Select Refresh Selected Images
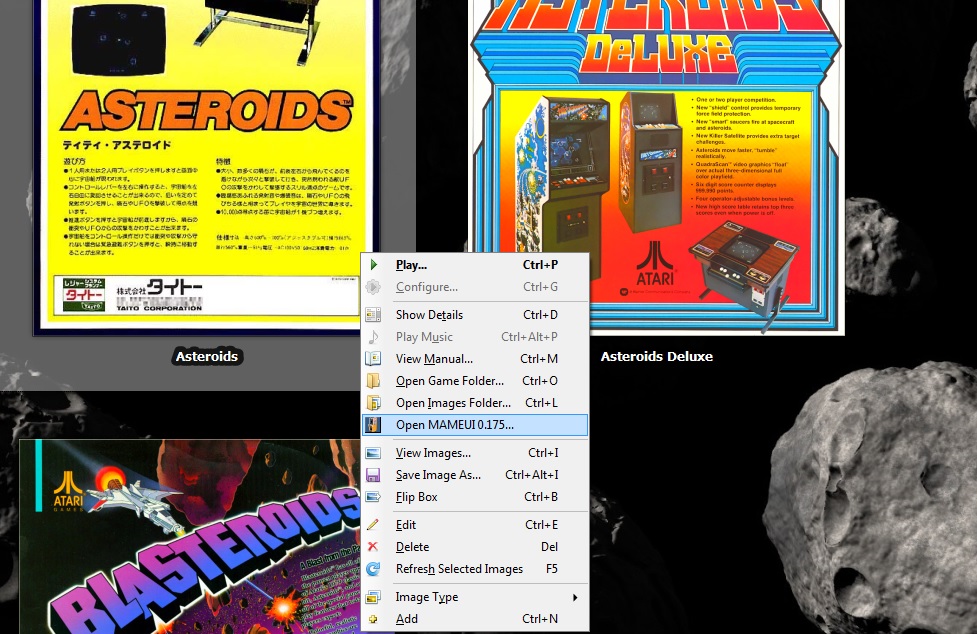The width and height of the screenshot is (977, 634). point(475,569)
